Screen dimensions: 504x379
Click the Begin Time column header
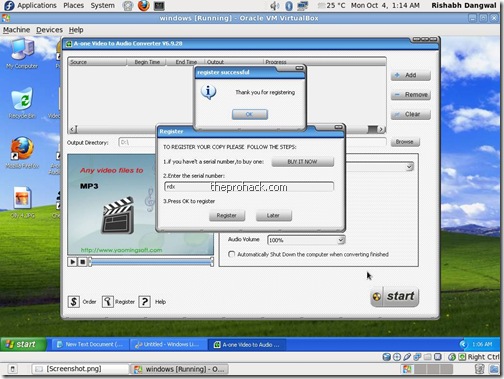point(147,62)
